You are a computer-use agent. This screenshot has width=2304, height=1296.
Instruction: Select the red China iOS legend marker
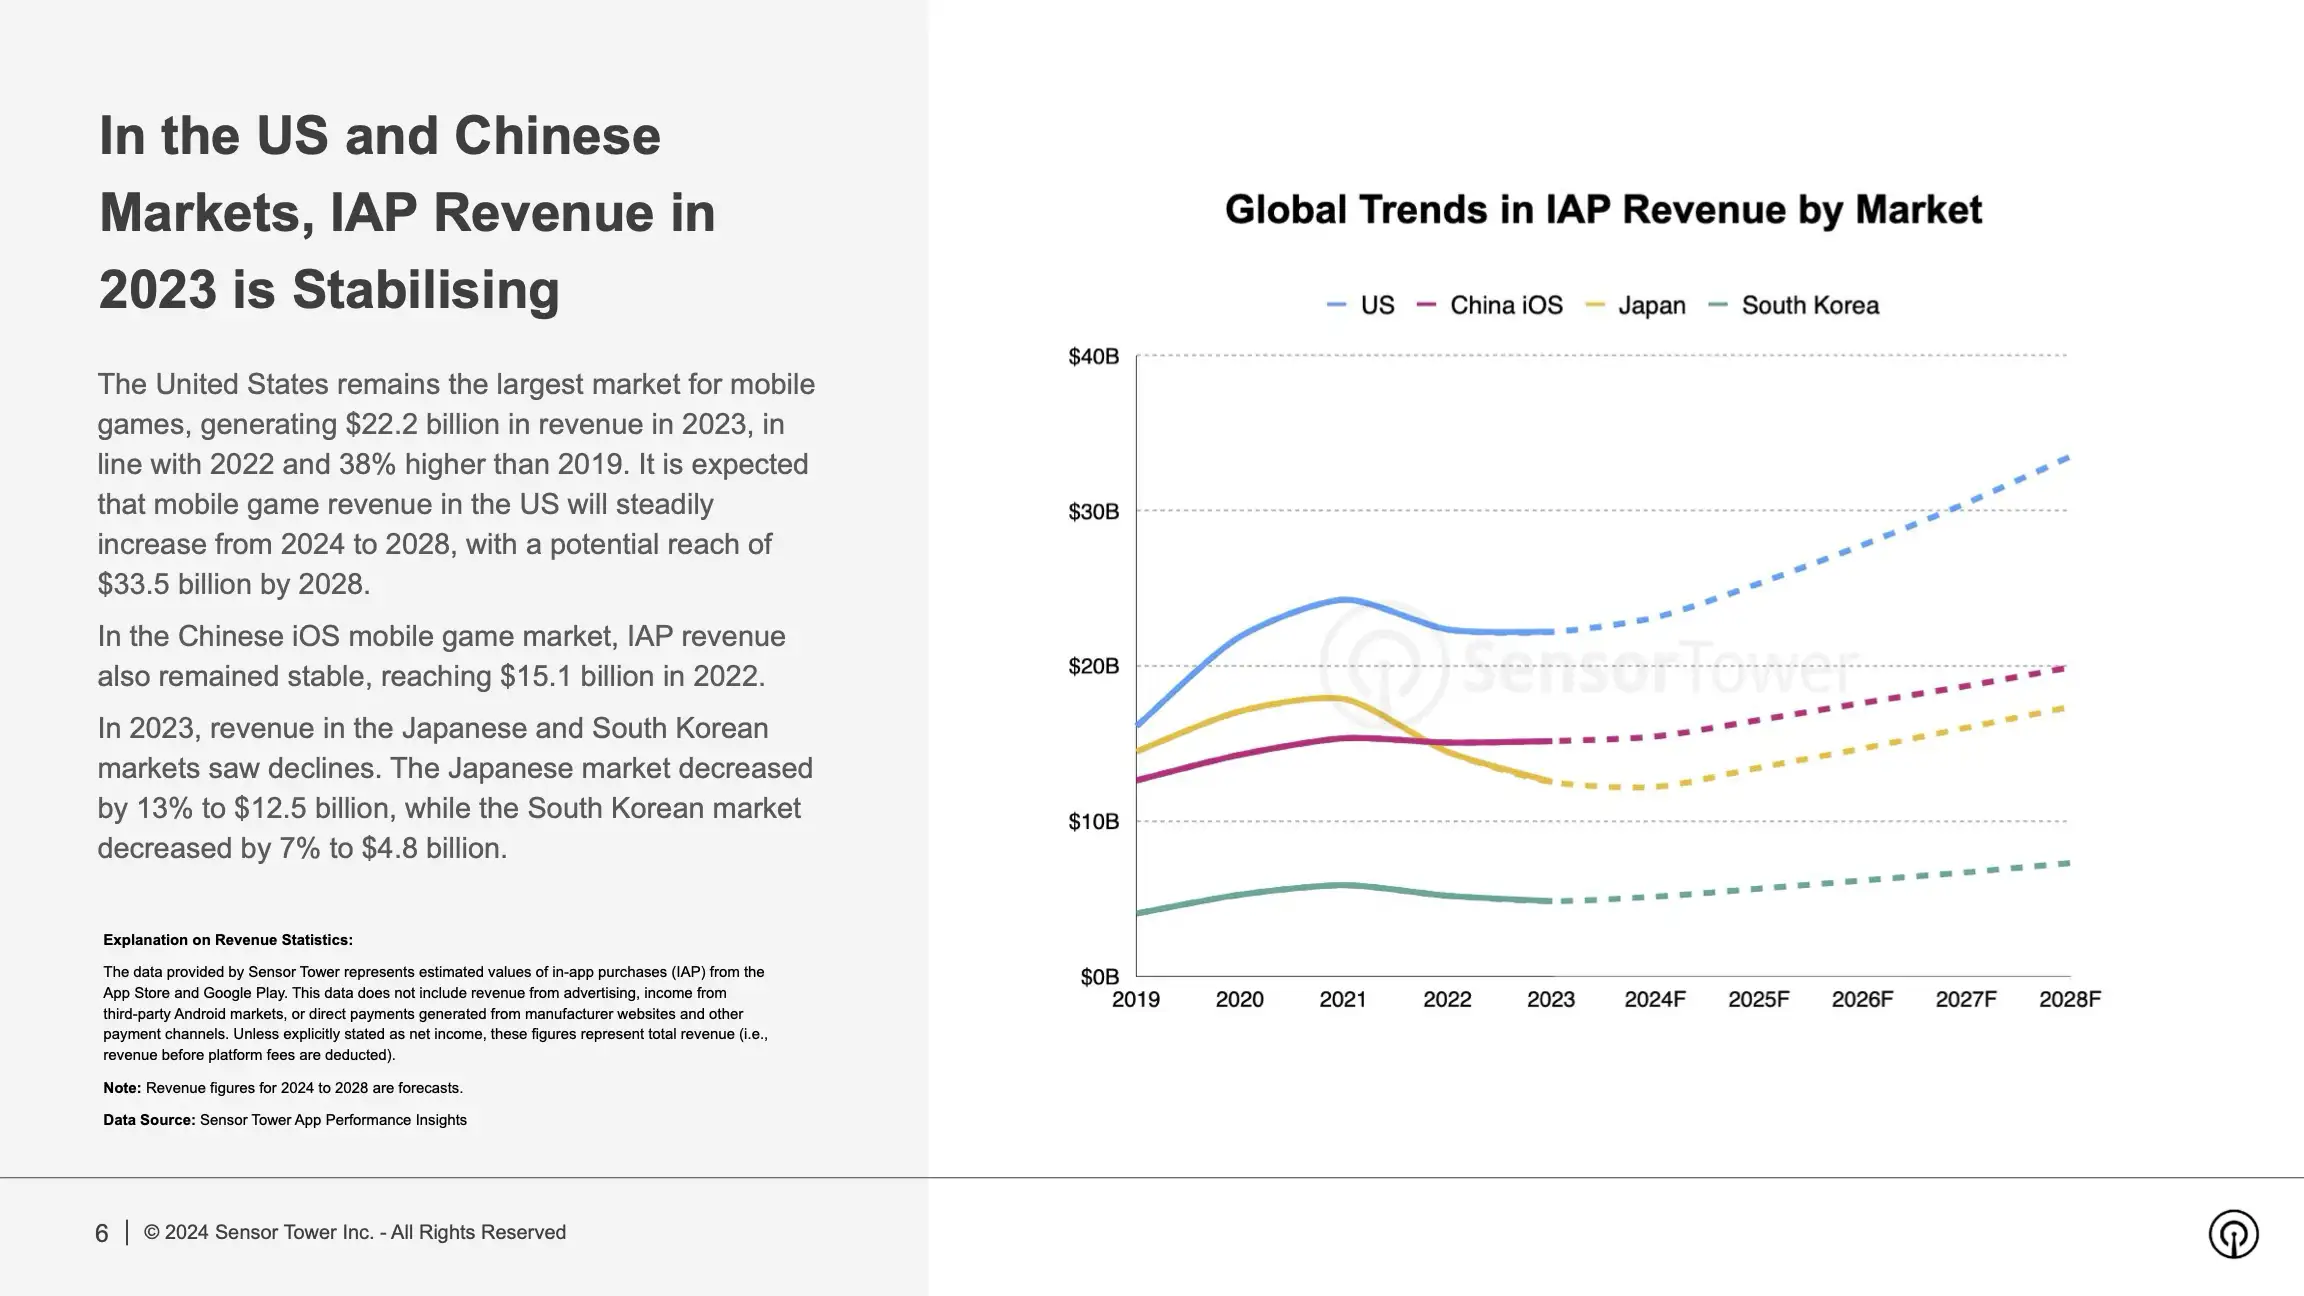[1424, 305]
